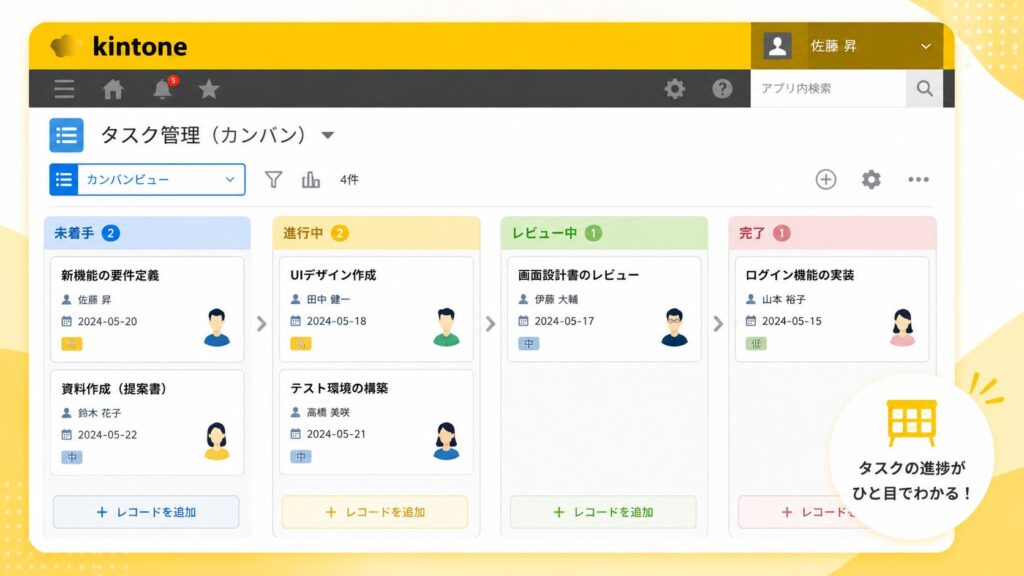Click the user avatar icon for 佐藤 昇
Screen dimensions: 1024x576
(x=777, y=46)
